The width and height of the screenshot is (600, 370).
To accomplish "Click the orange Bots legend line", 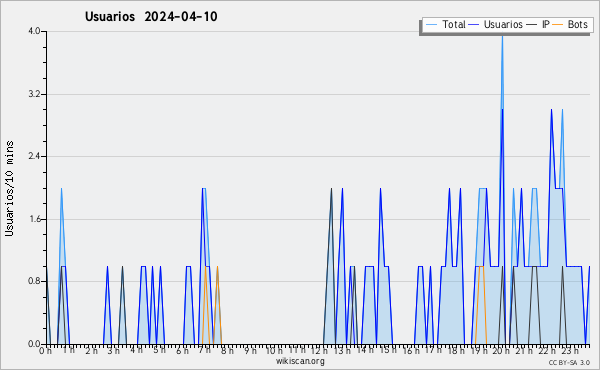I will [558, 25].
